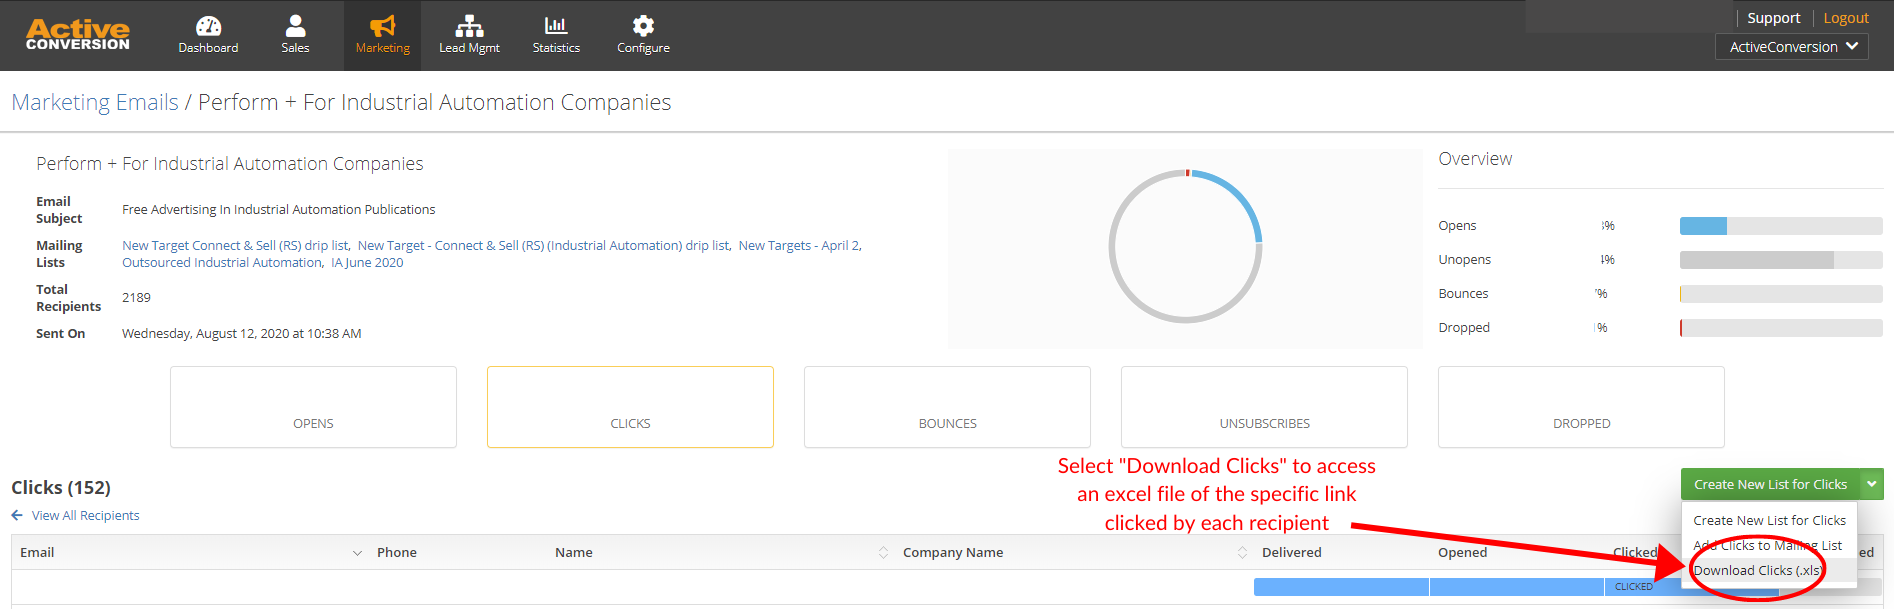Viewport: 1894px width, 609px height.
Task: Click the Logout link
Action: [x=1846, y=18]
